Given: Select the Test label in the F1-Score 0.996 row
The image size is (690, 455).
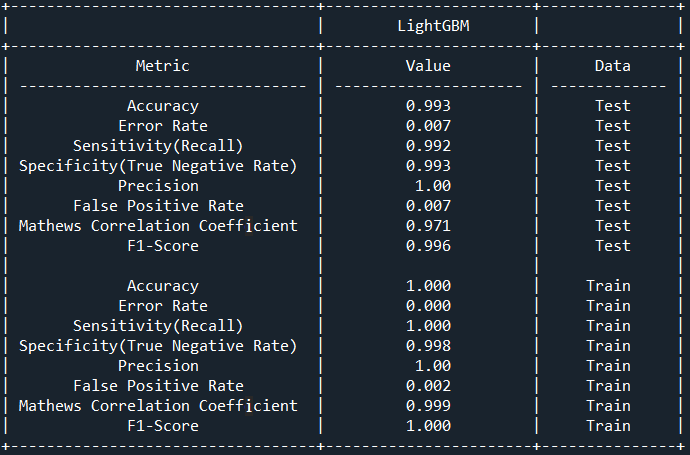Looking at the screenshot, I should click(x=612, y=246).
